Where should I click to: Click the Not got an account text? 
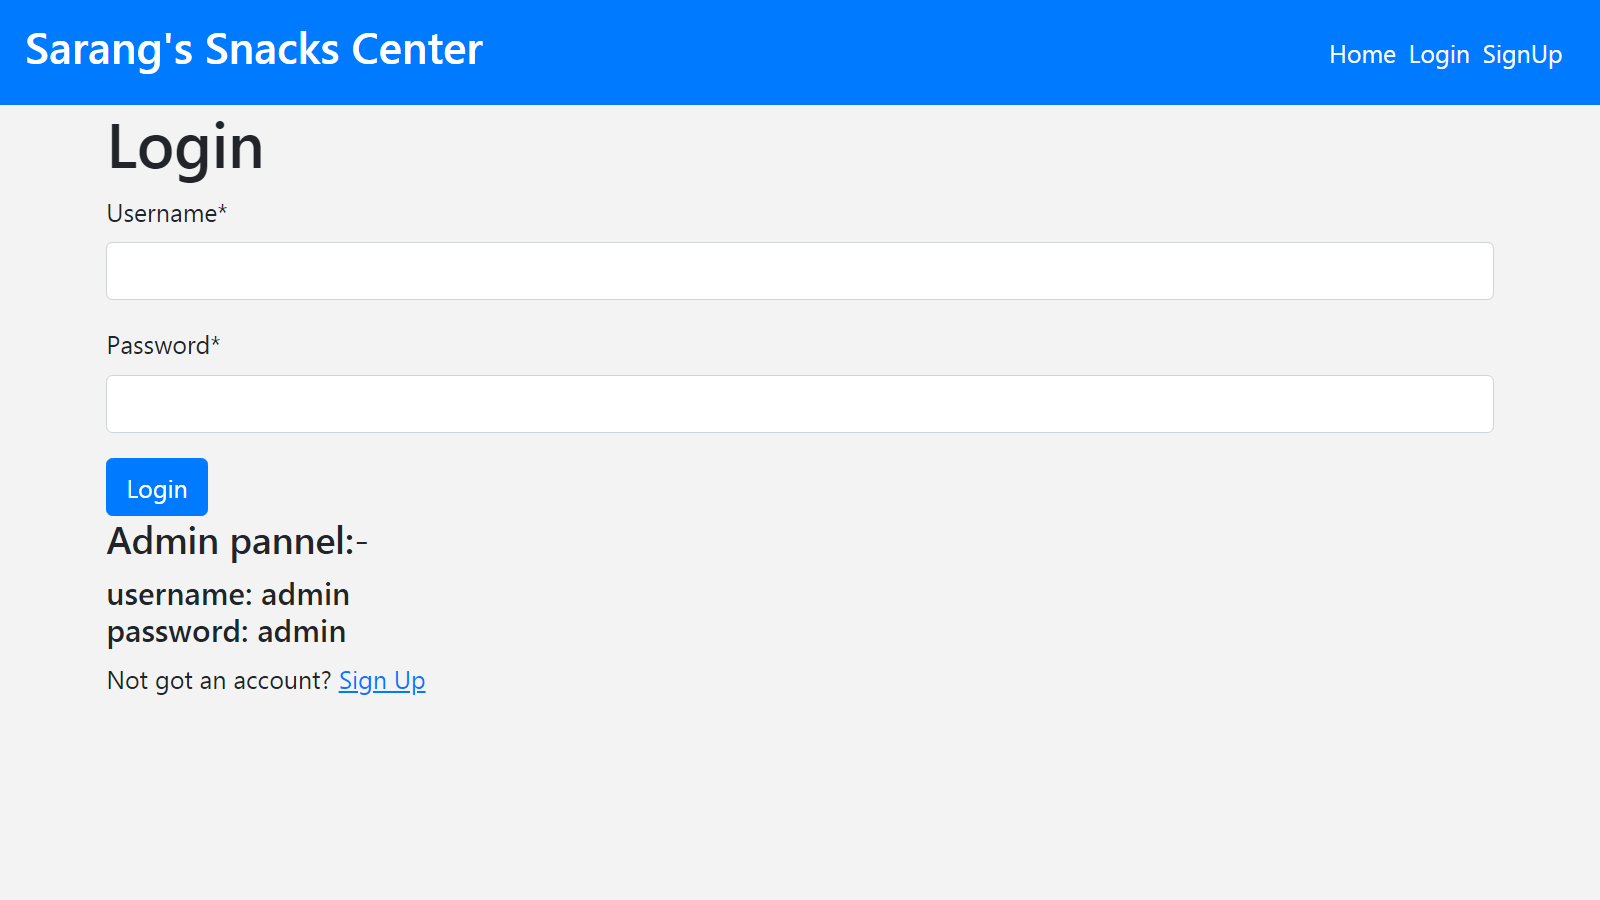tap(218, 680)
